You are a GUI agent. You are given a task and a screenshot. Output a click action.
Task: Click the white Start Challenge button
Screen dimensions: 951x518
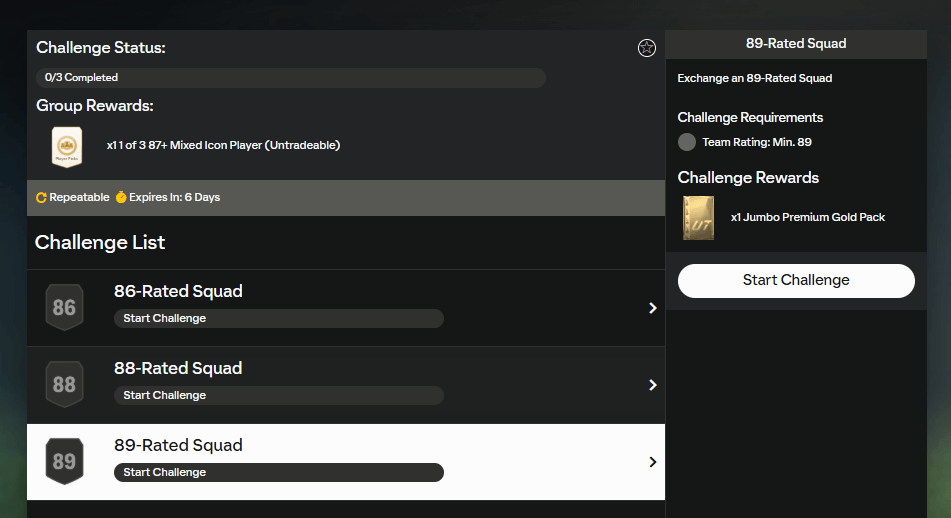(796, 280)
